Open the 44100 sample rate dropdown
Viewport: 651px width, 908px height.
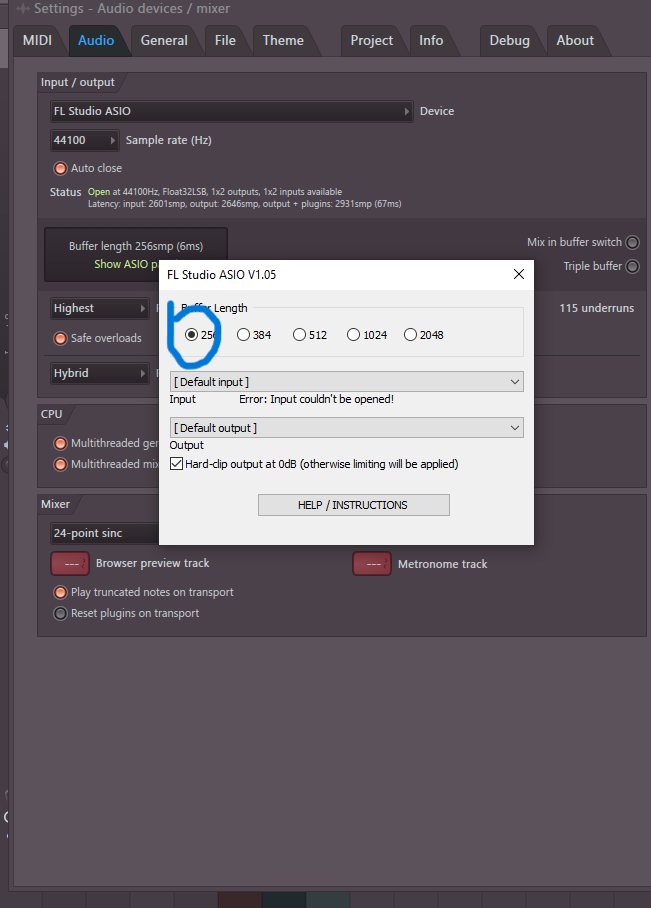click(85, 140)
